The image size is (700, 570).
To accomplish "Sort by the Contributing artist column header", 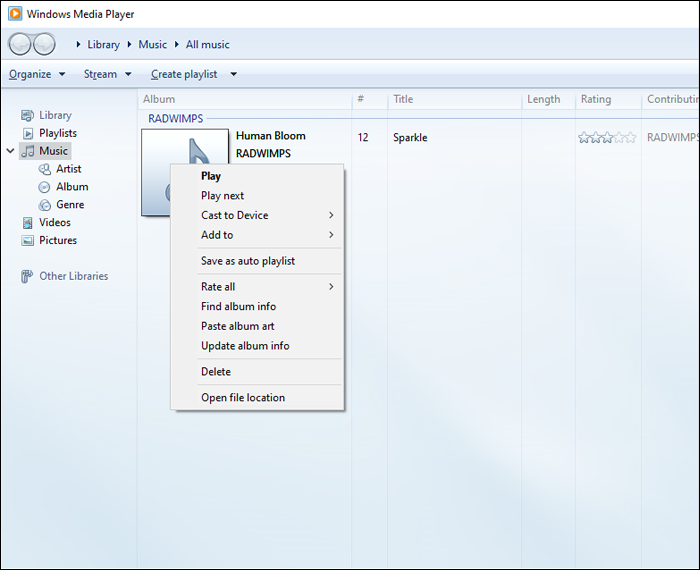I will (x=671, y=99).
